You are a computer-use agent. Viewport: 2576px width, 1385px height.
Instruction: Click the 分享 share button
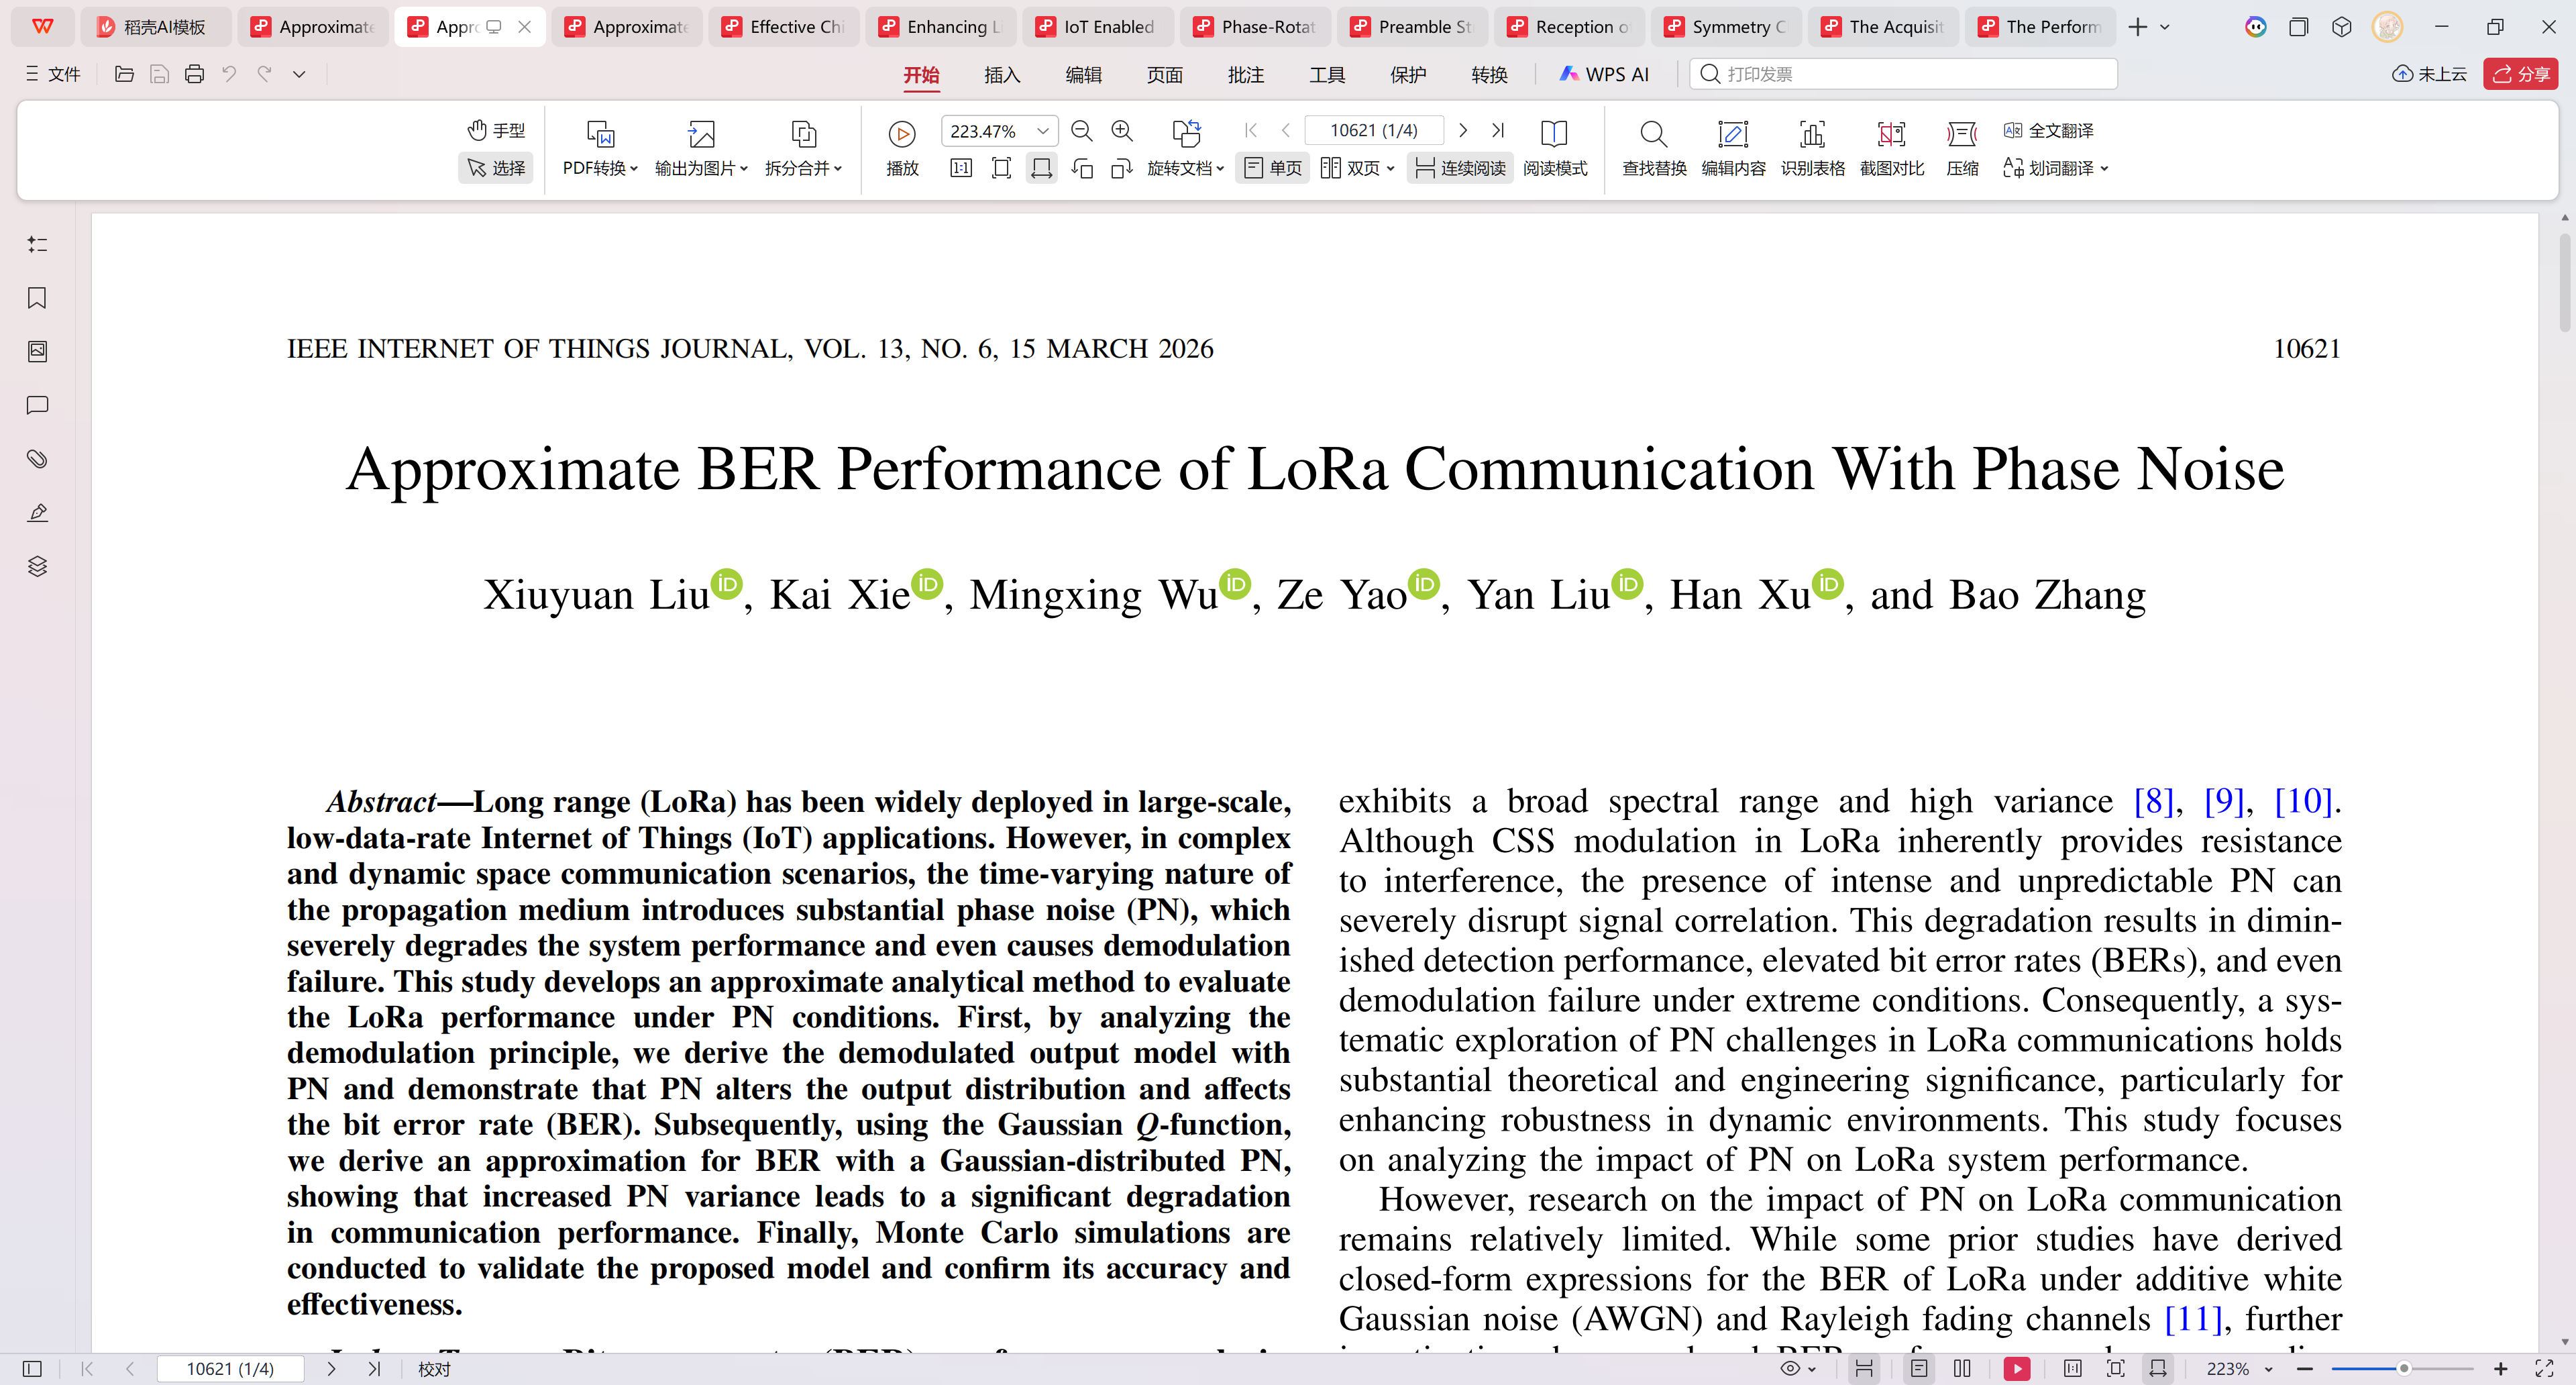pyautogui.click(x=2520, y=74)
